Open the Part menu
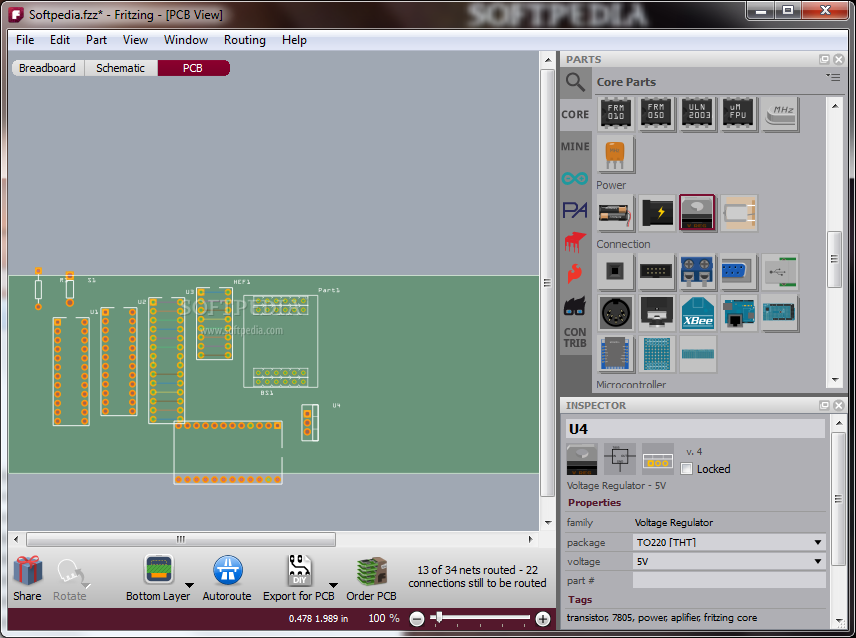856x638 pixels. point(96,40)
